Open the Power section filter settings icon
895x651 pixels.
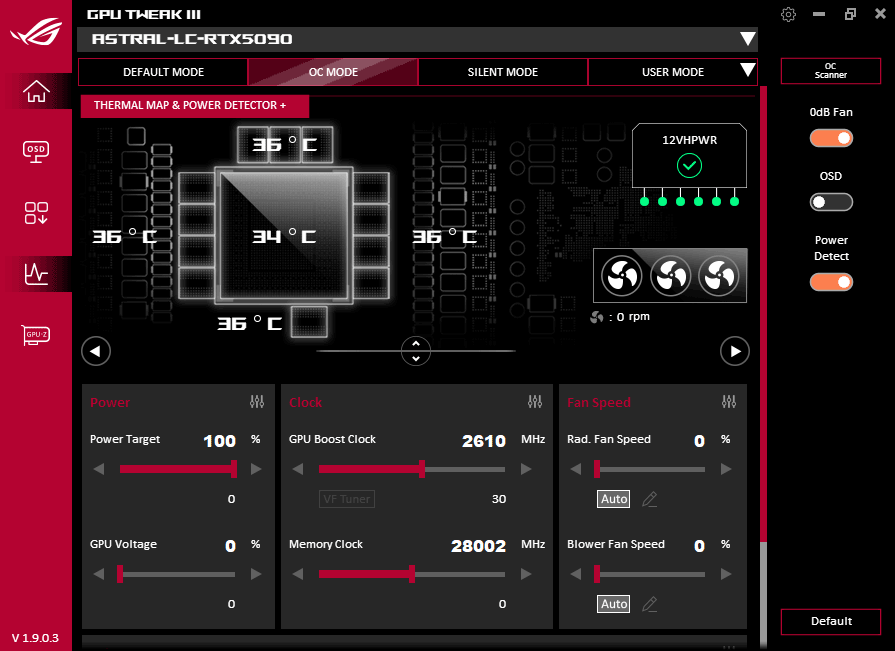[257, 402]
